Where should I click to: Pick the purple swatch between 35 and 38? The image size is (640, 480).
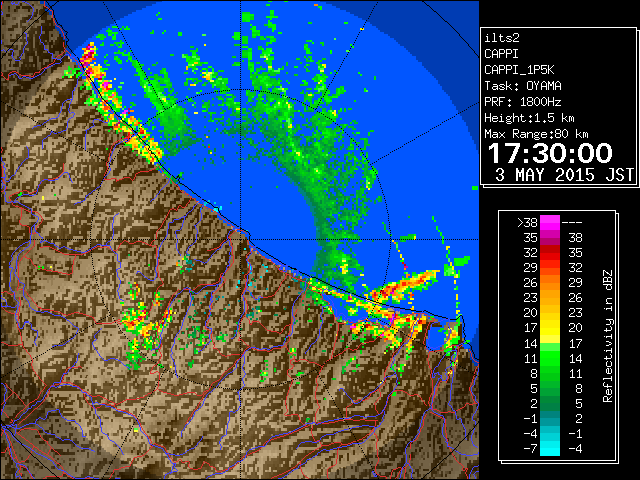tap(550, 238)
